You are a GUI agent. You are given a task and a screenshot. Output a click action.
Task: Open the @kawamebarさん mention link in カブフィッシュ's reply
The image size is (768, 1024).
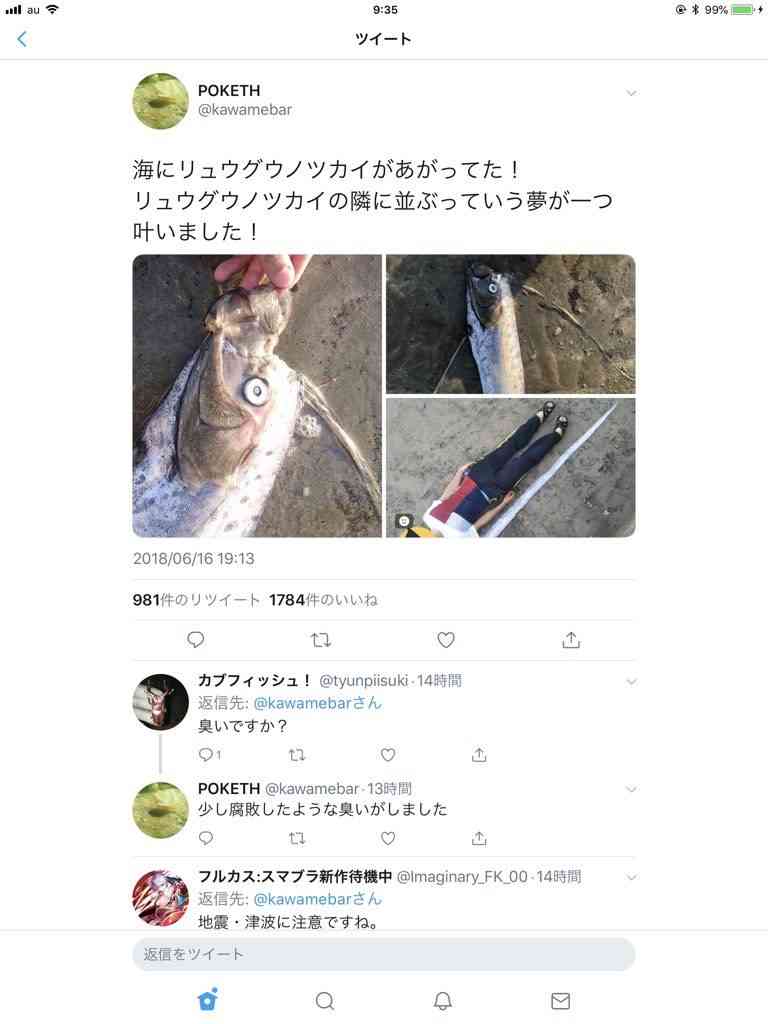[x=317, y=703]
